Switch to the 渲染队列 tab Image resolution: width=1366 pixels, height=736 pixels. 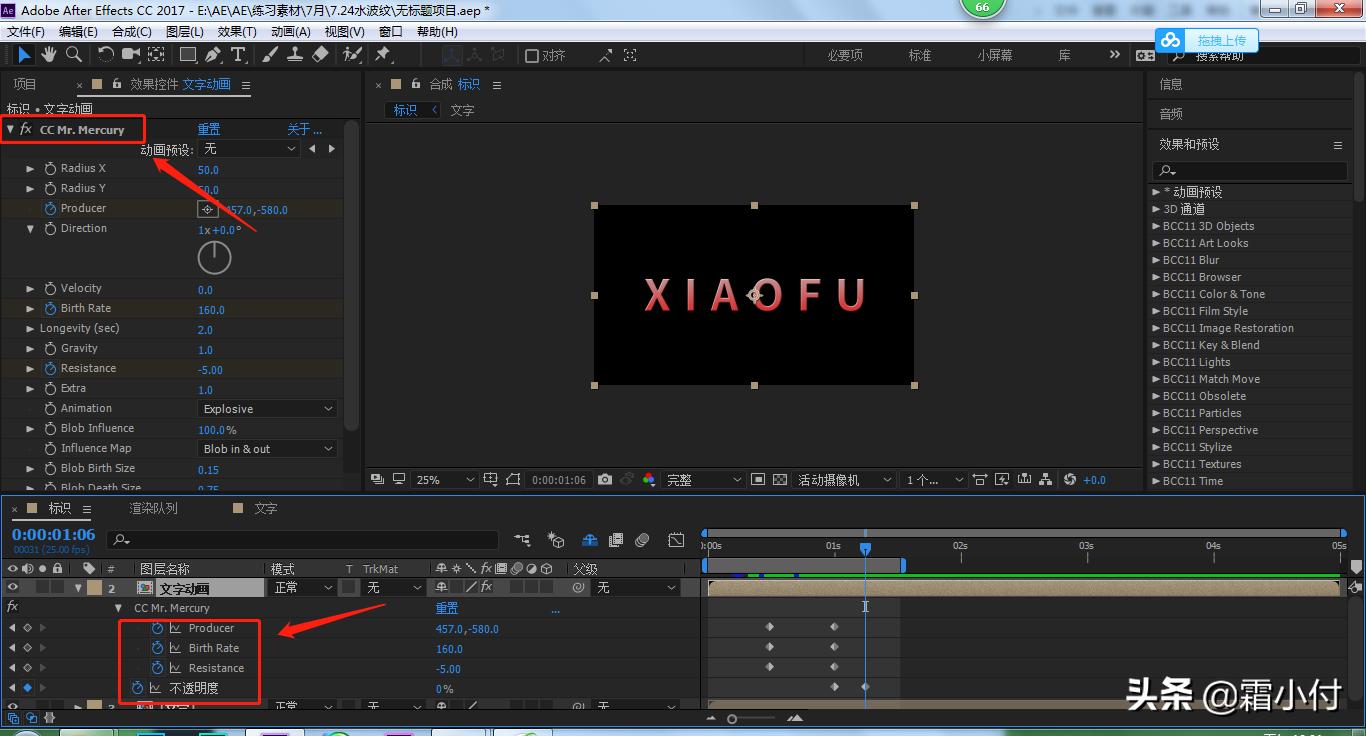click(x=153, y=508)
